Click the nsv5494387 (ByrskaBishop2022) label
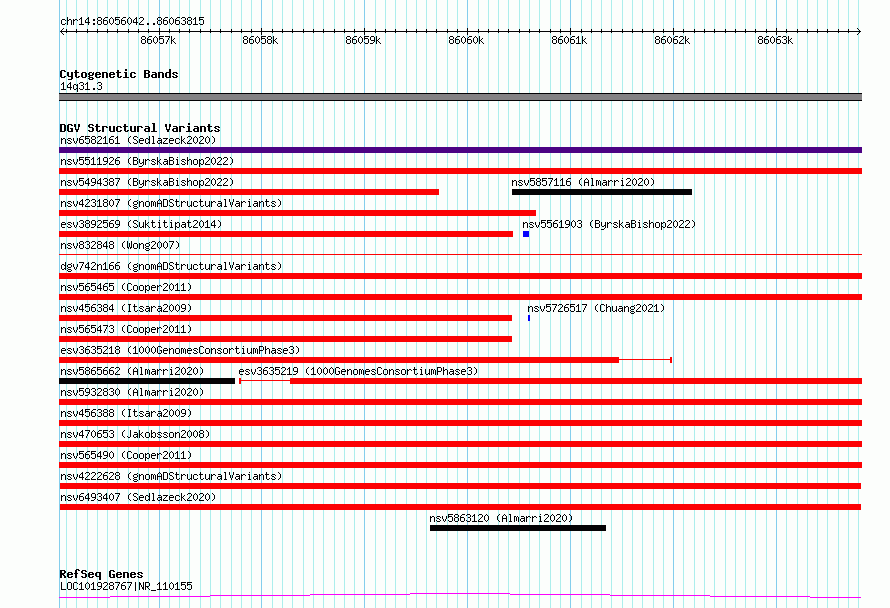The image size is (890, 608). (147, 182)
